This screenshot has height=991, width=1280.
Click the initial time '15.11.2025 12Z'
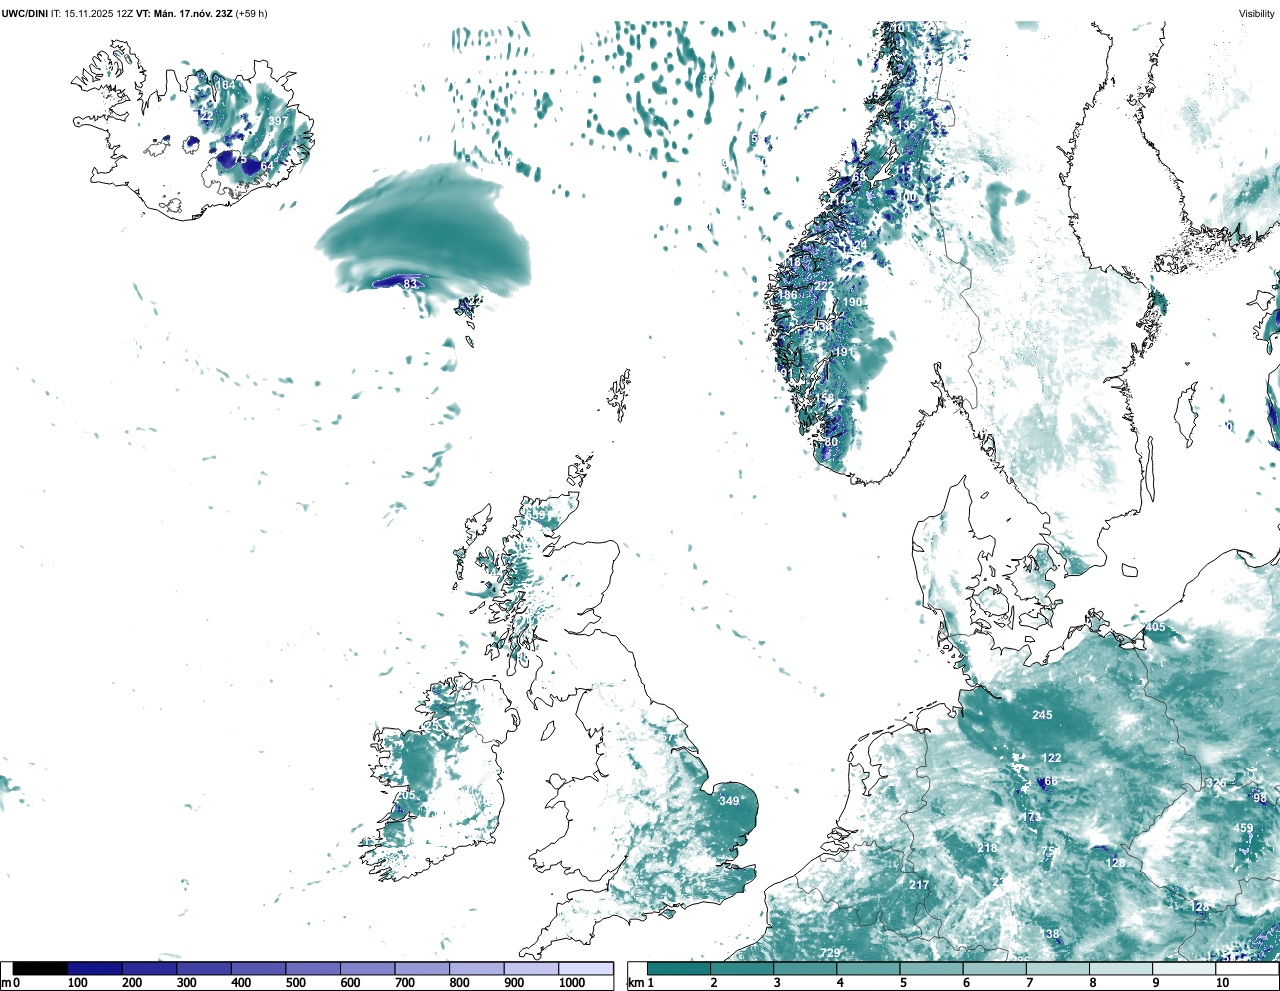[99, 14]
